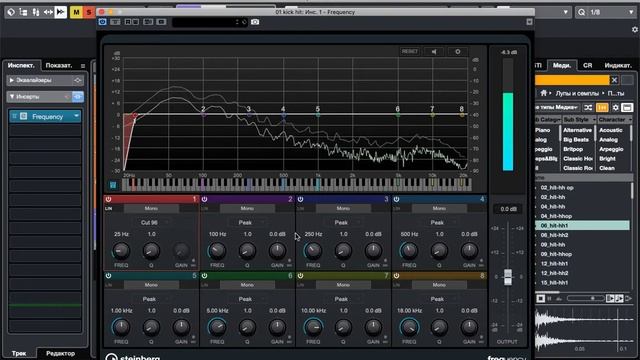Click band 4 FREQ knob at 500 Hz

tap(409, 251)
